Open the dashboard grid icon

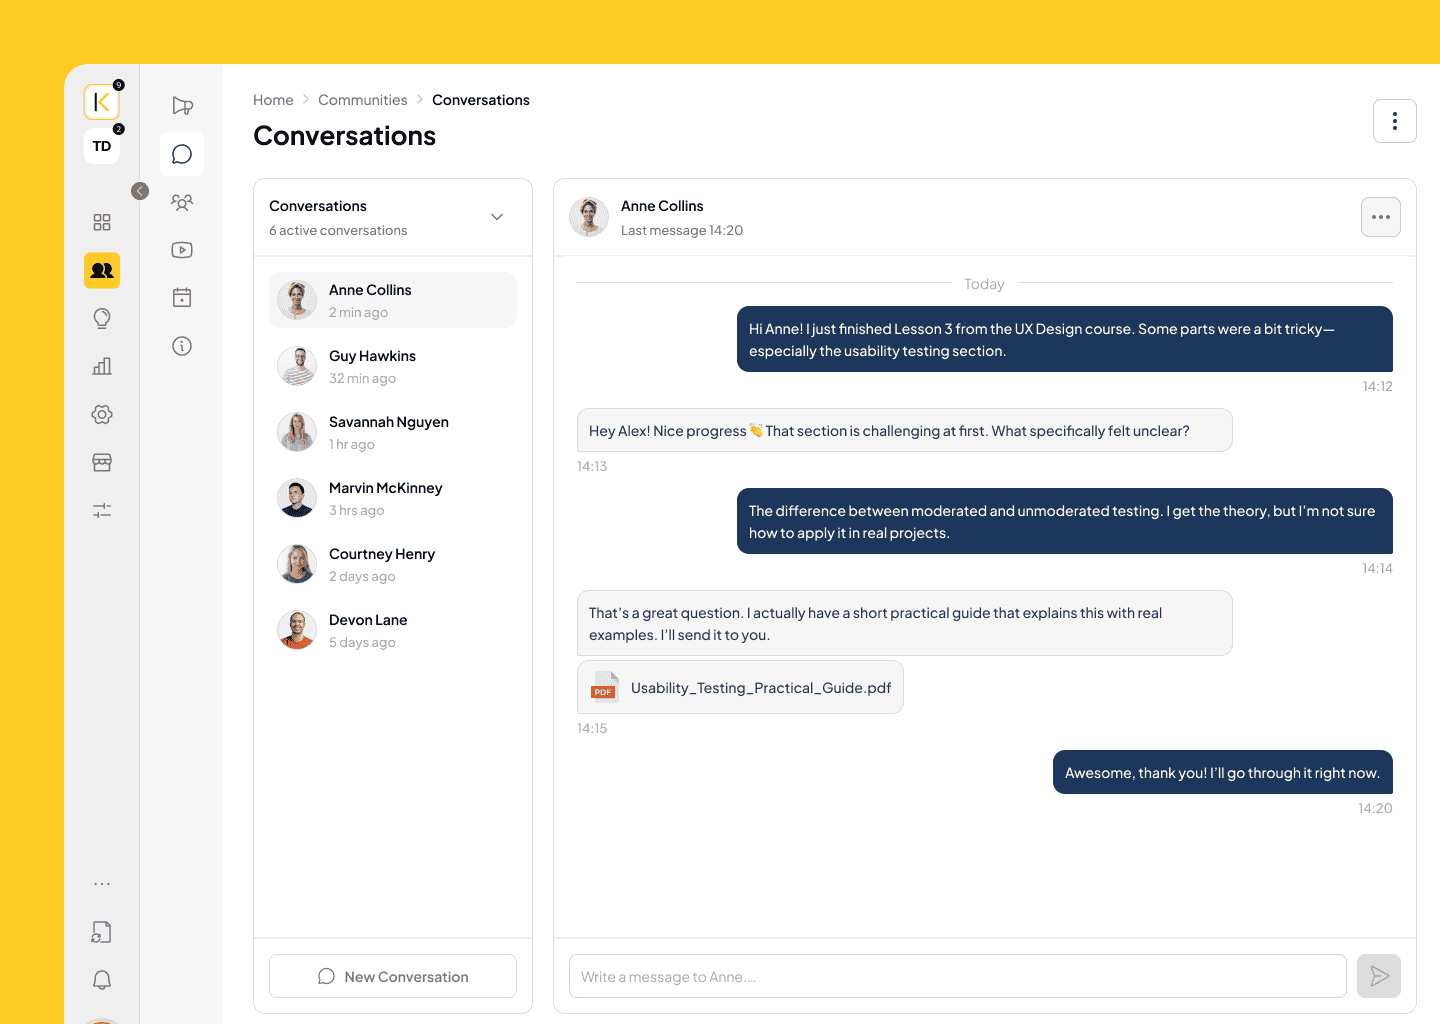coord(102,222)
